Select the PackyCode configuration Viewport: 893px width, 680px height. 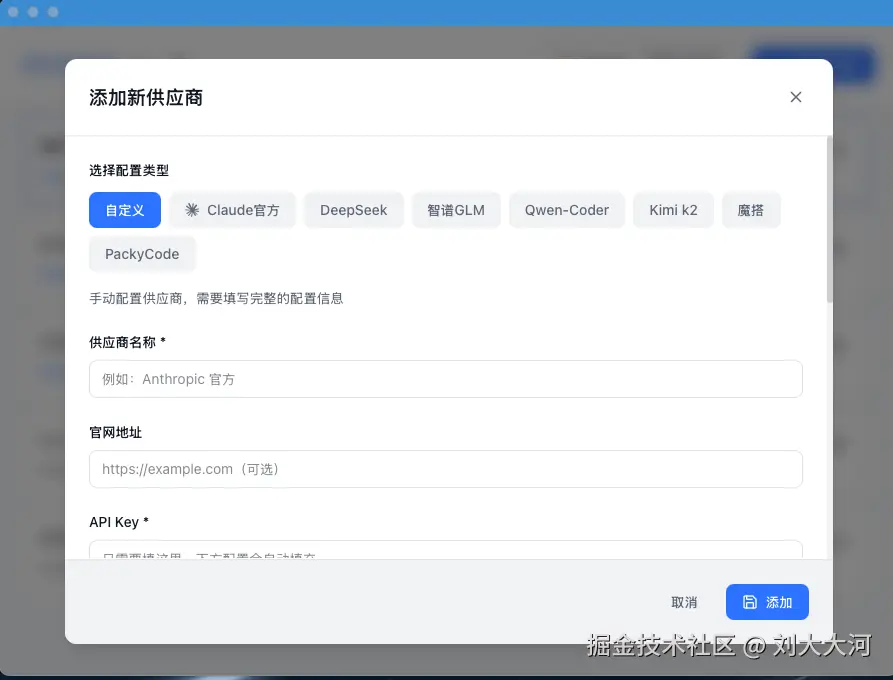(x=142, y=254)
